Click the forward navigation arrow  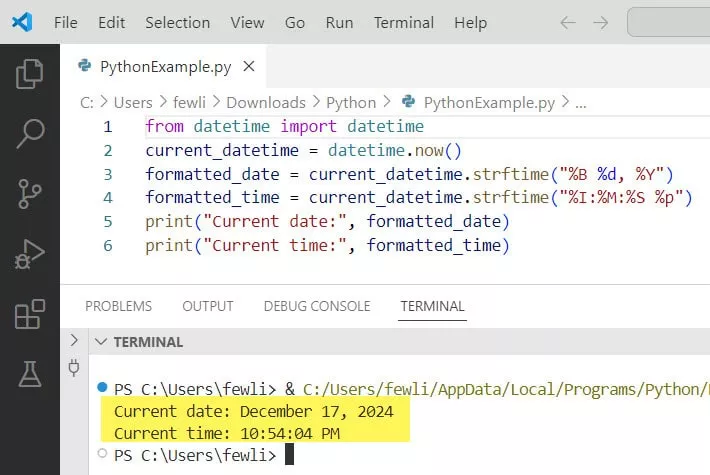pos(600,22)
